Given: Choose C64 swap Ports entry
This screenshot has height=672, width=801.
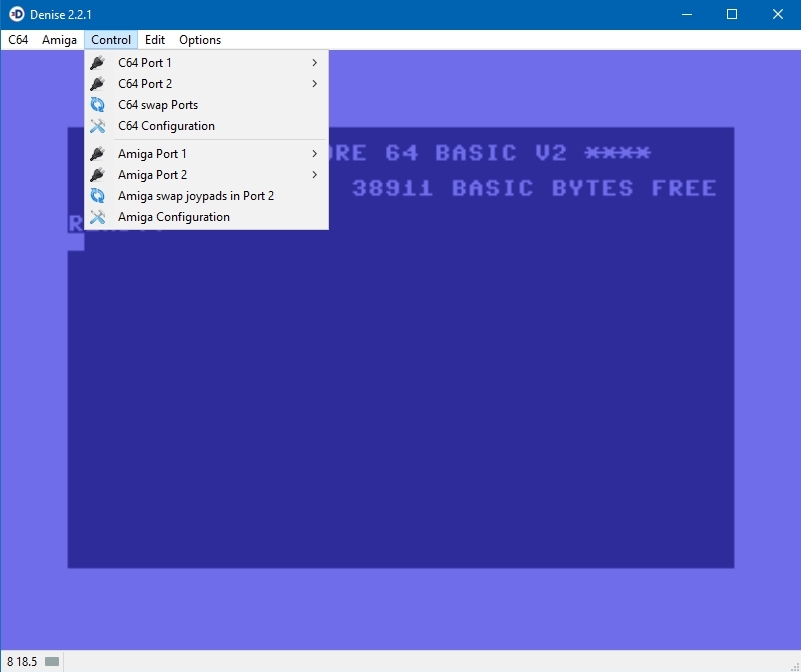Looking at the screenshot, I should click(x=206, y=105).
